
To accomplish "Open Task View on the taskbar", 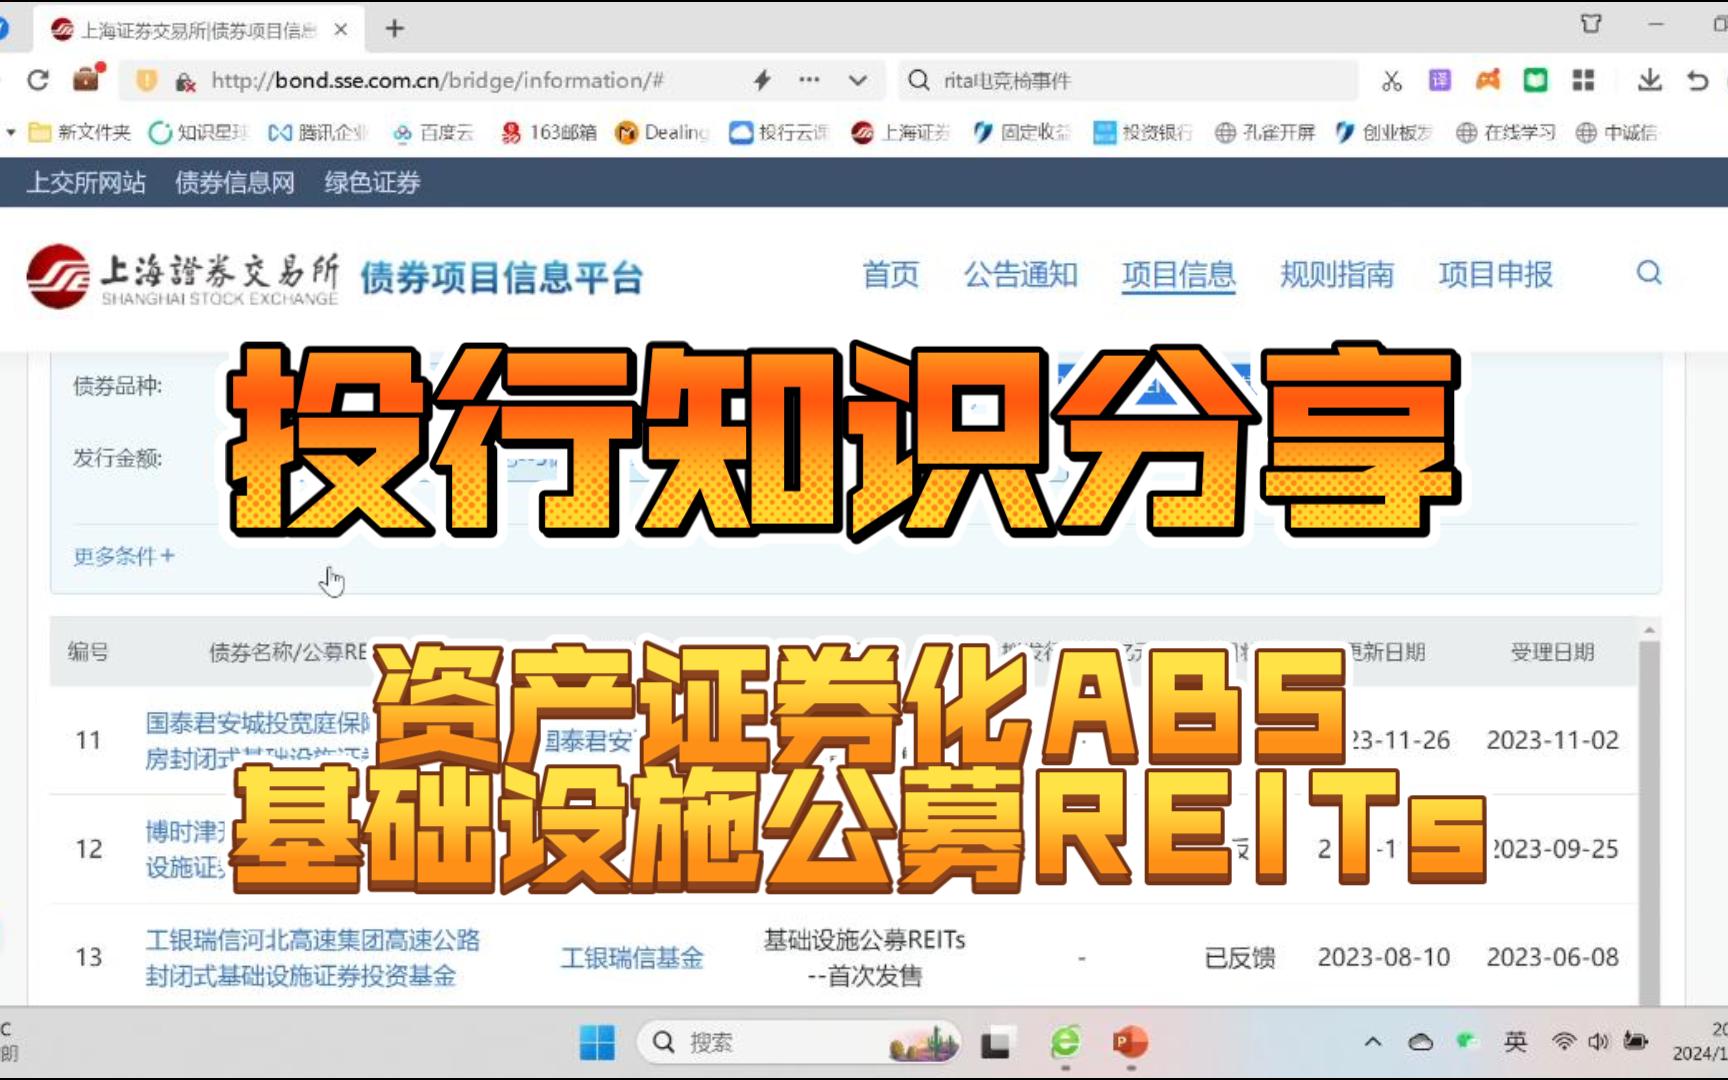I will (995, 1043).
